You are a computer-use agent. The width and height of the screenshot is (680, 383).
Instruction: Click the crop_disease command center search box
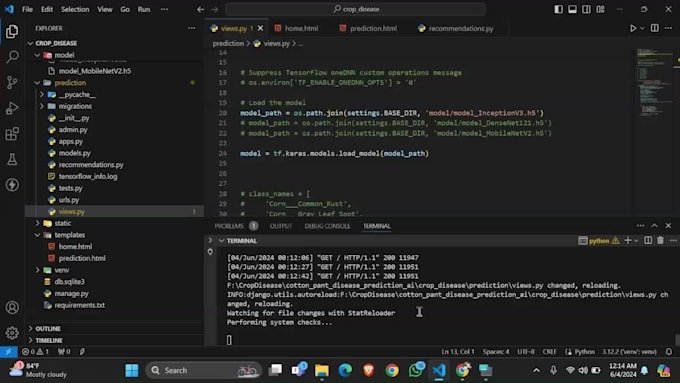355,9
